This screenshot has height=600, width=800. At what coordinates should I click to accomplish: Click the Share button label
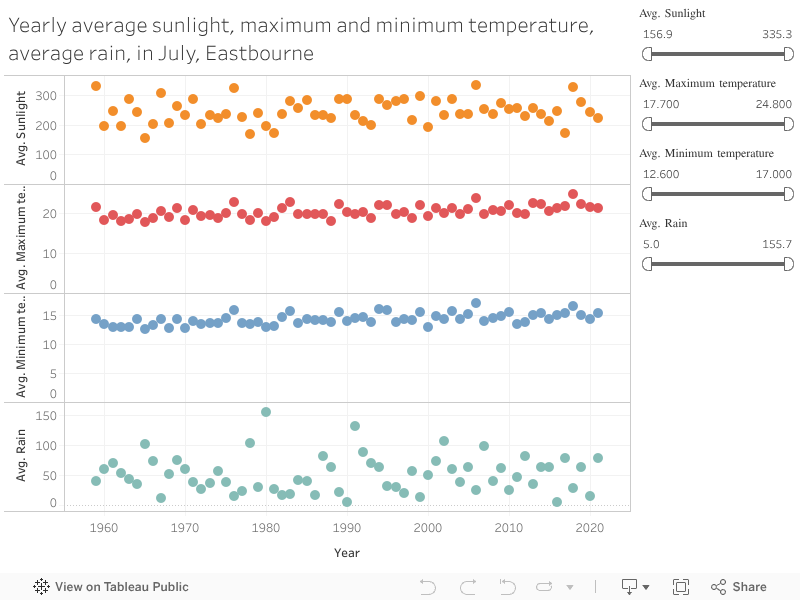tap(750, 587)
